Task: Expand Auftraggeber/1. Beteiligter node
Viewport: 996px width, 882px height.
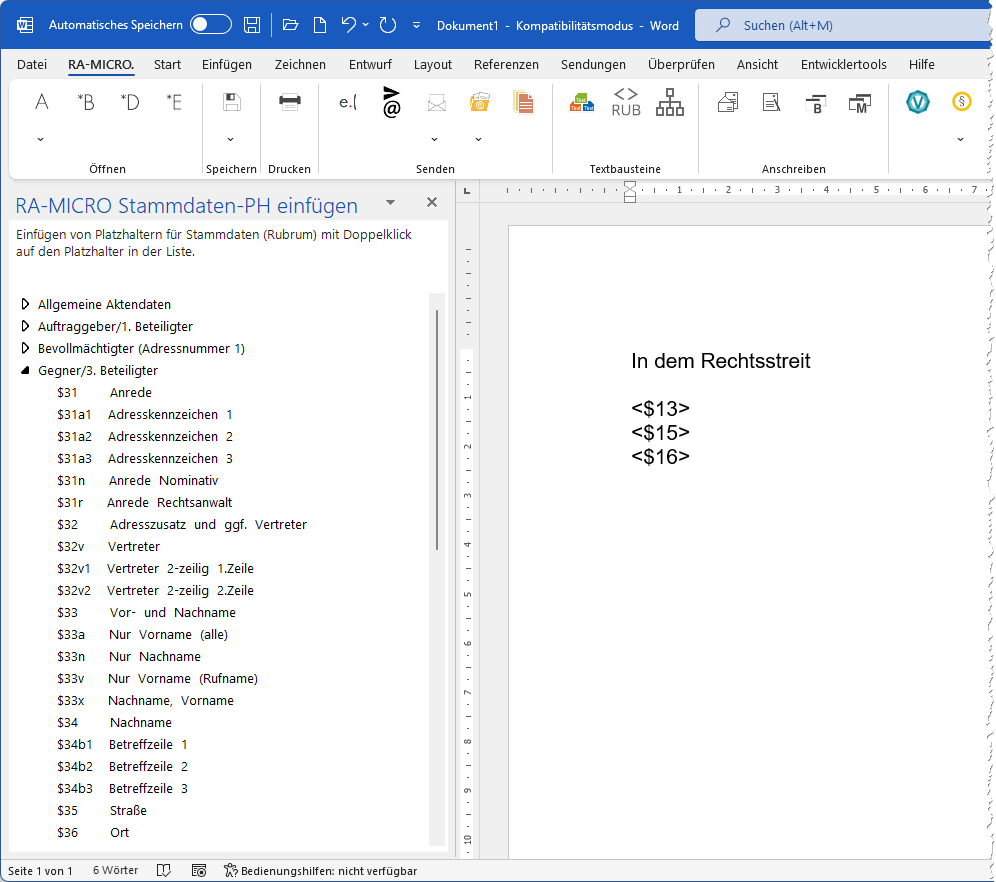Action: coord(25,326)
